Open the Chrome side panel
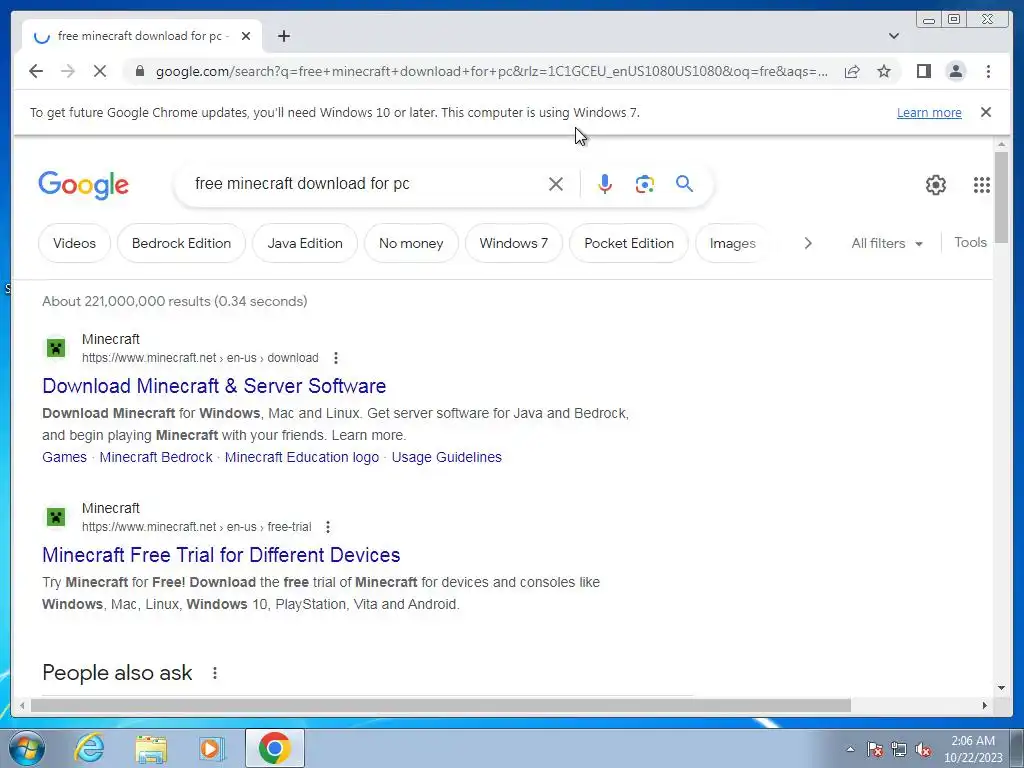 point(923,71)
